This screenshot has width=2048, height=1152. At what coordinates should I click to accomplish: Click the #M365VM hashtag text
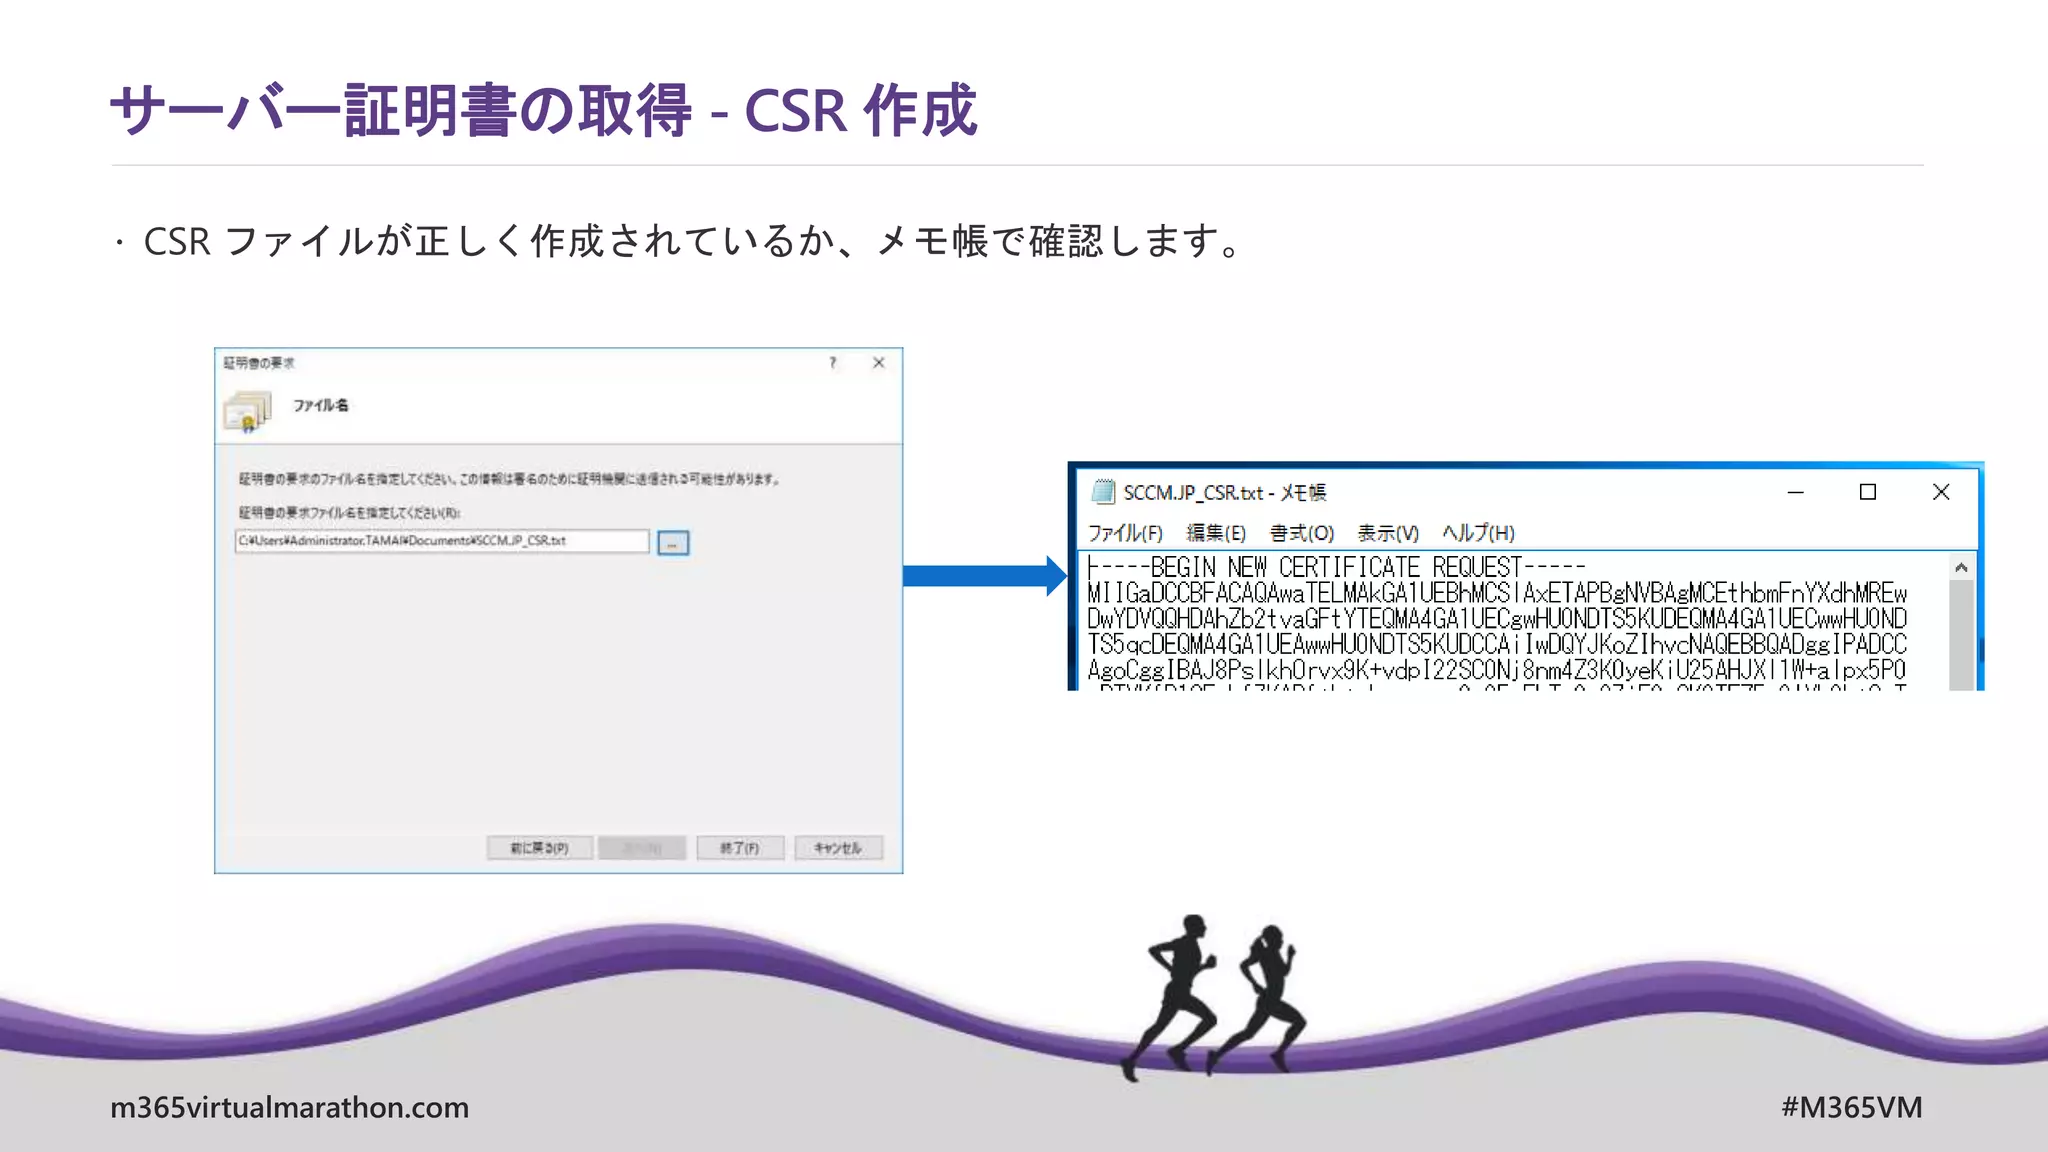(1852, 1107)
